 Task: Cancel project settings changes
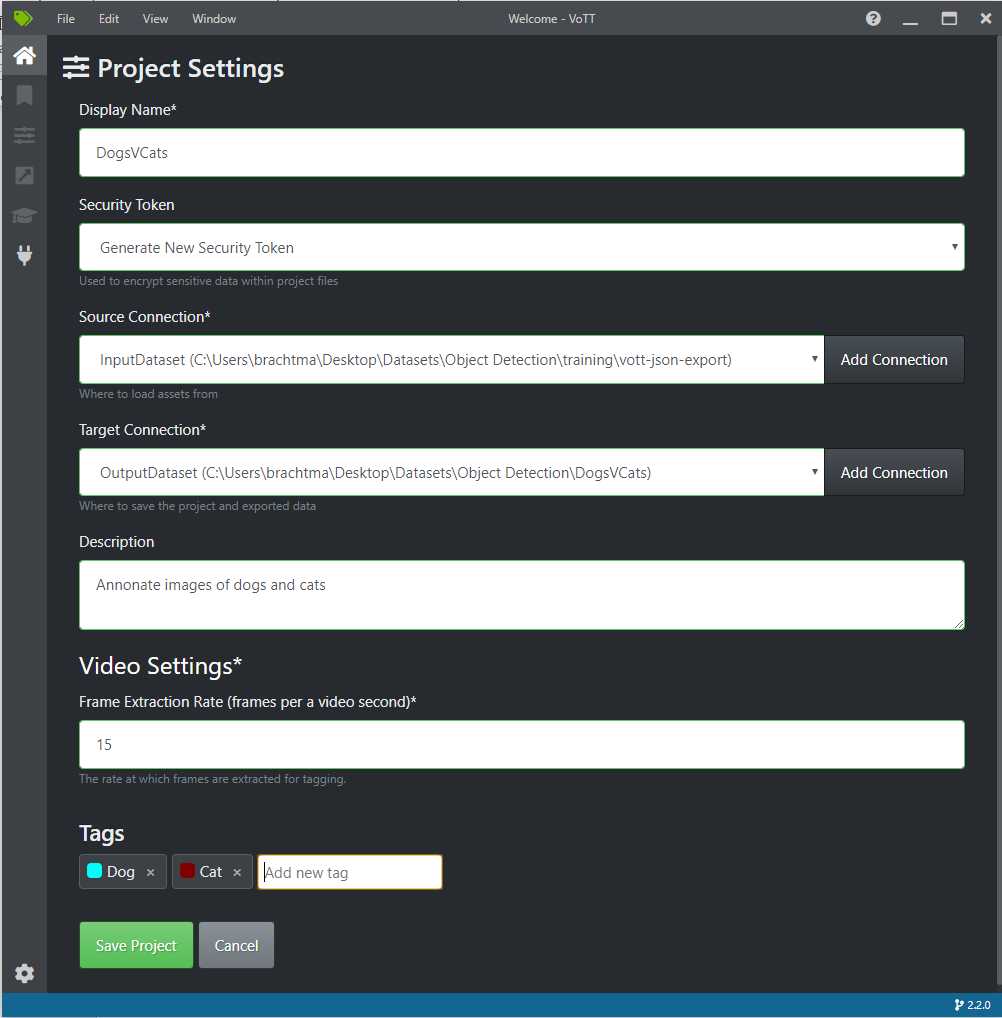click(x=236, y=945)
